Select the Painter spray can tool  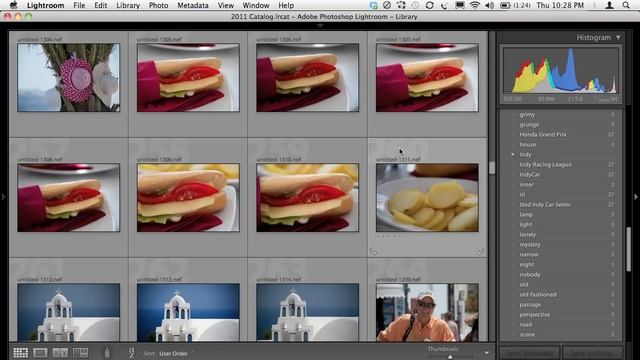(x=107, y=352)
